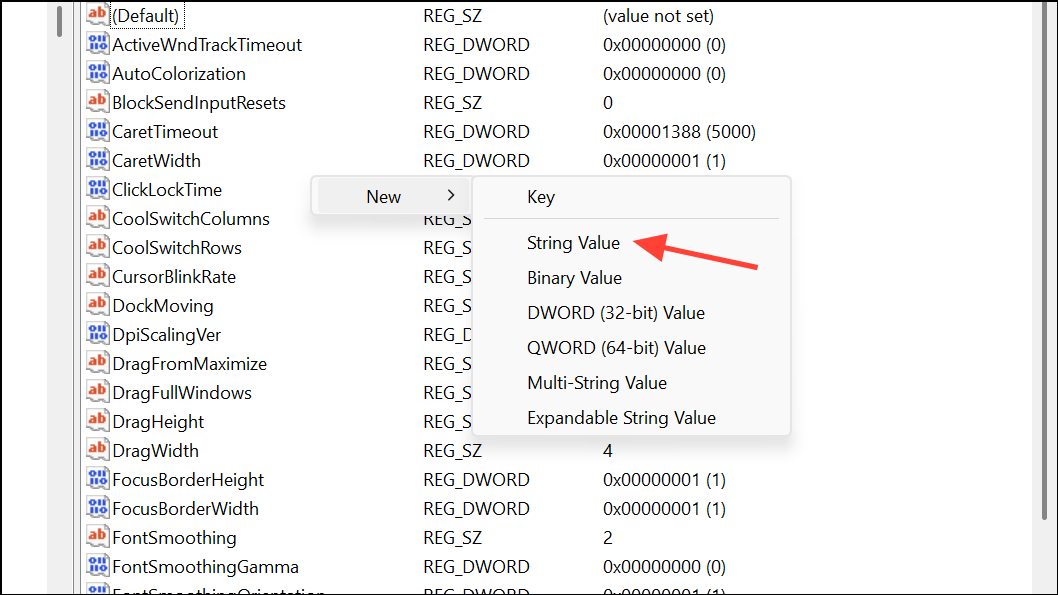Click the (Default) value icon

pyautogui.click(x=97, y=15)
